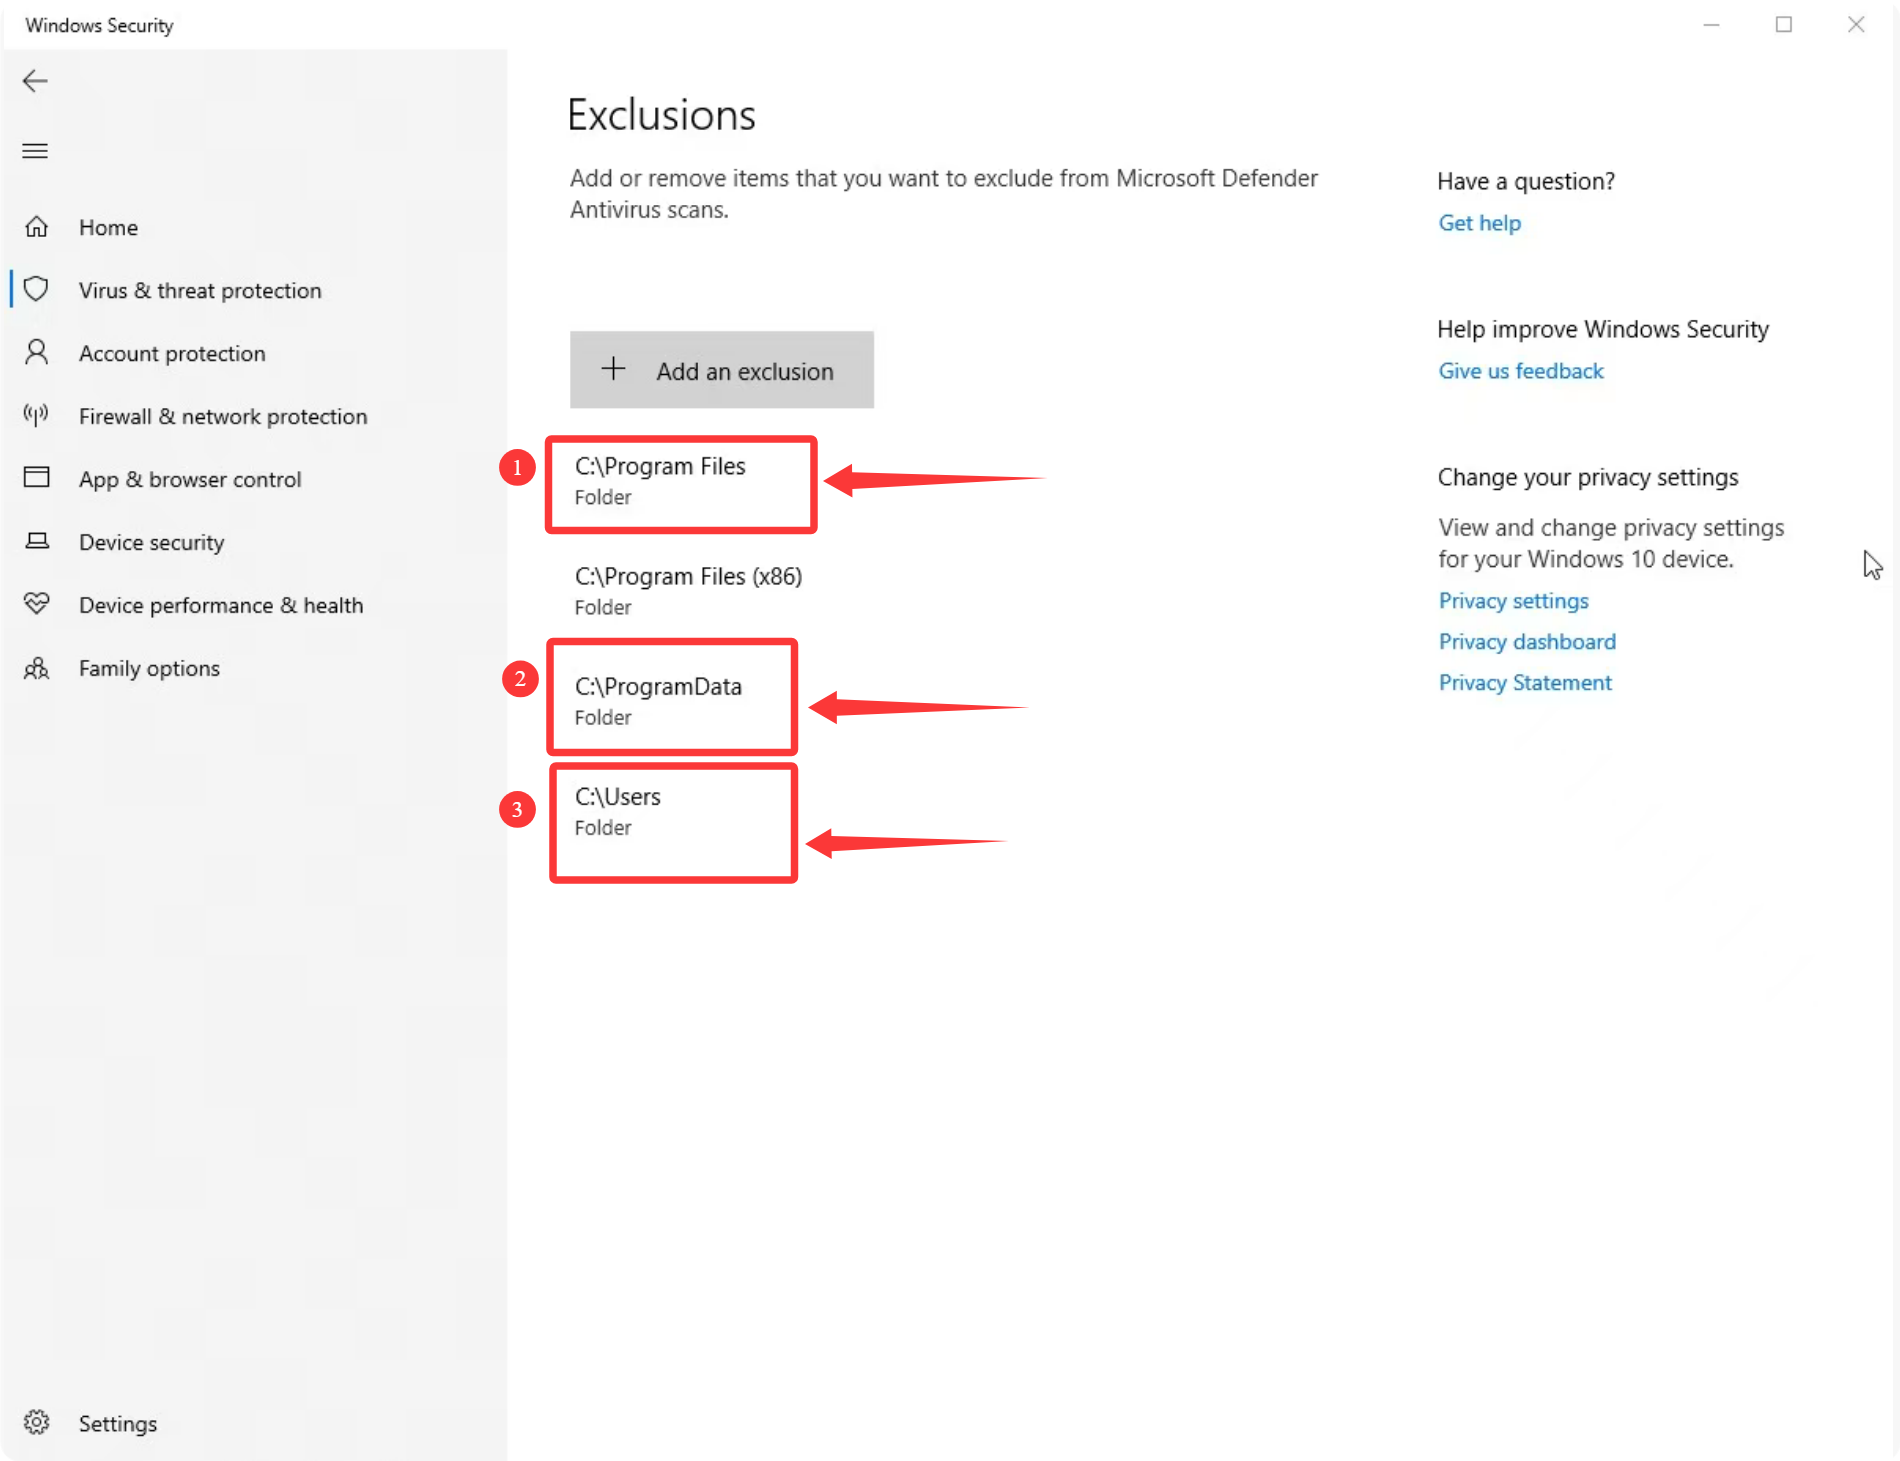
Task: Open the hamburger navigation menu
Action: (35, 151)
